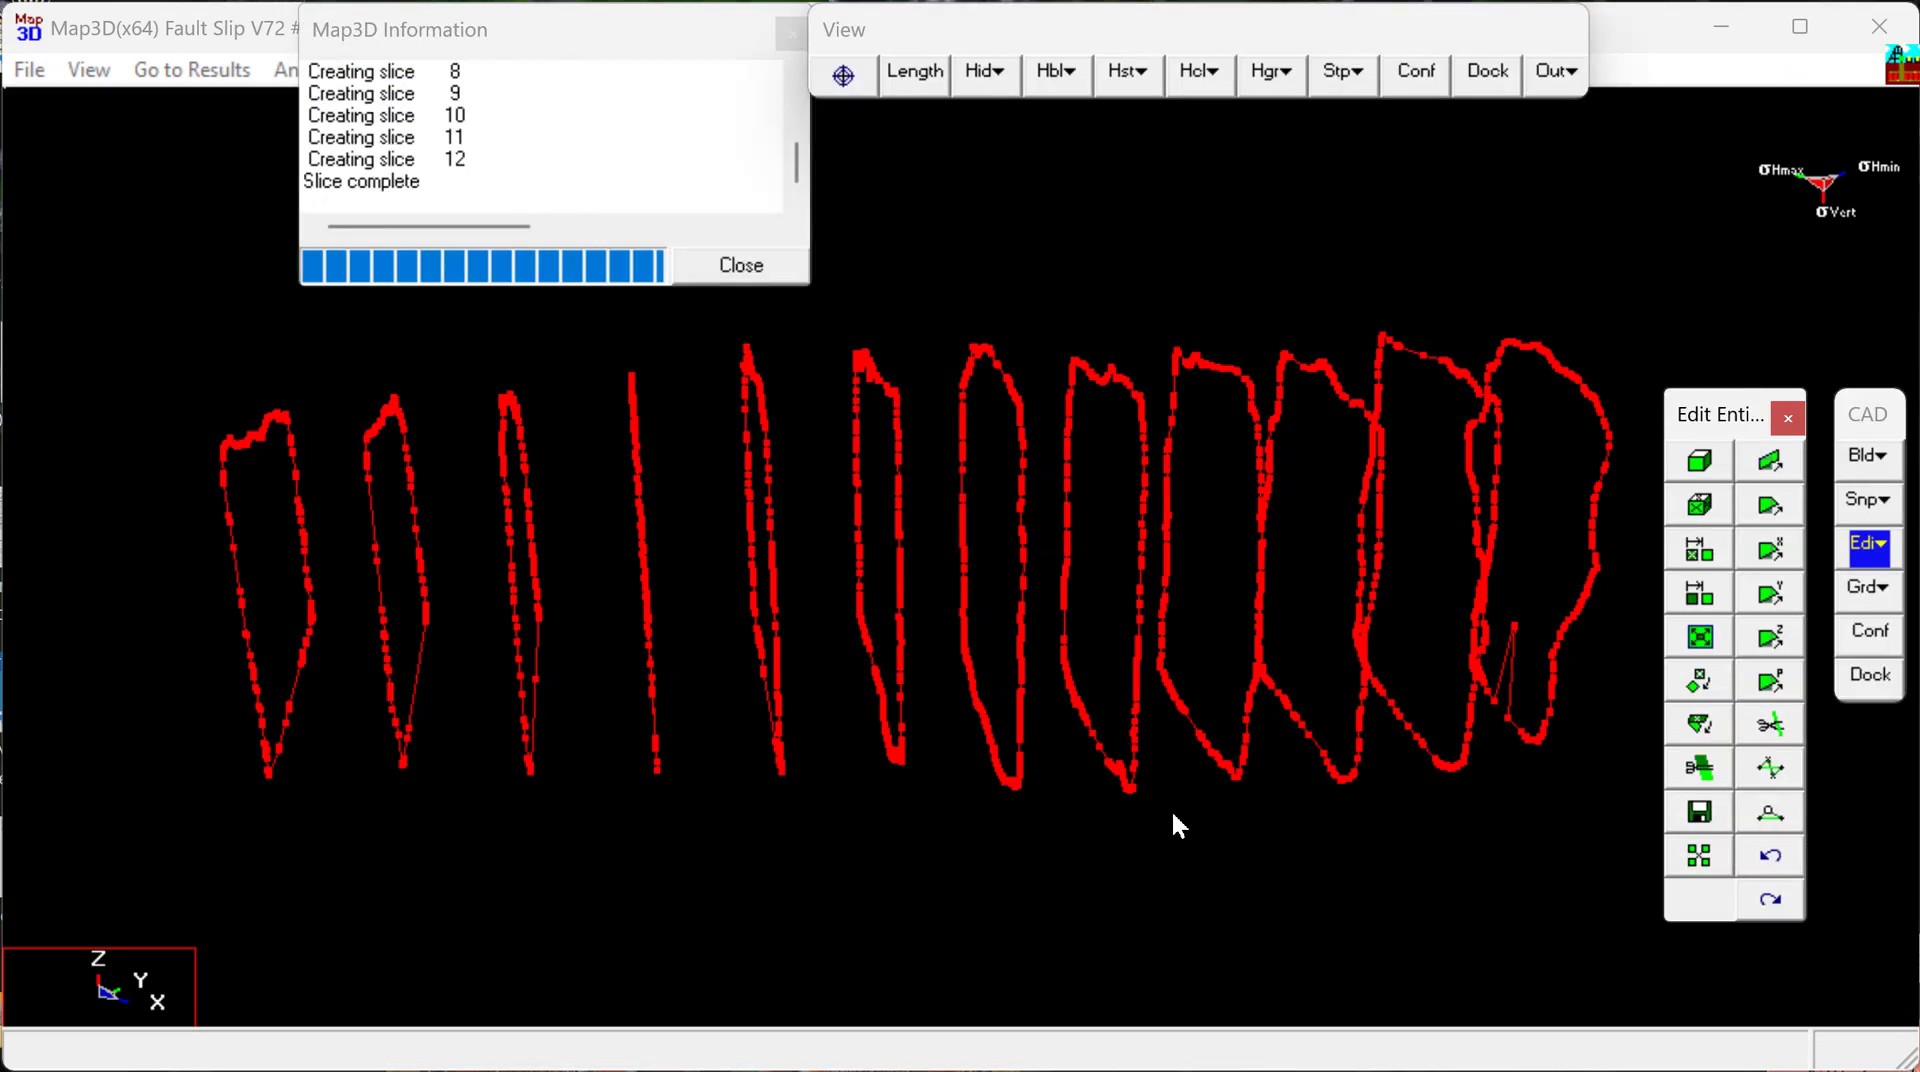Click the floppy disk save icon
Image resolution: width=1920 pixels, height=1072 pixels.
[1699, 812]
